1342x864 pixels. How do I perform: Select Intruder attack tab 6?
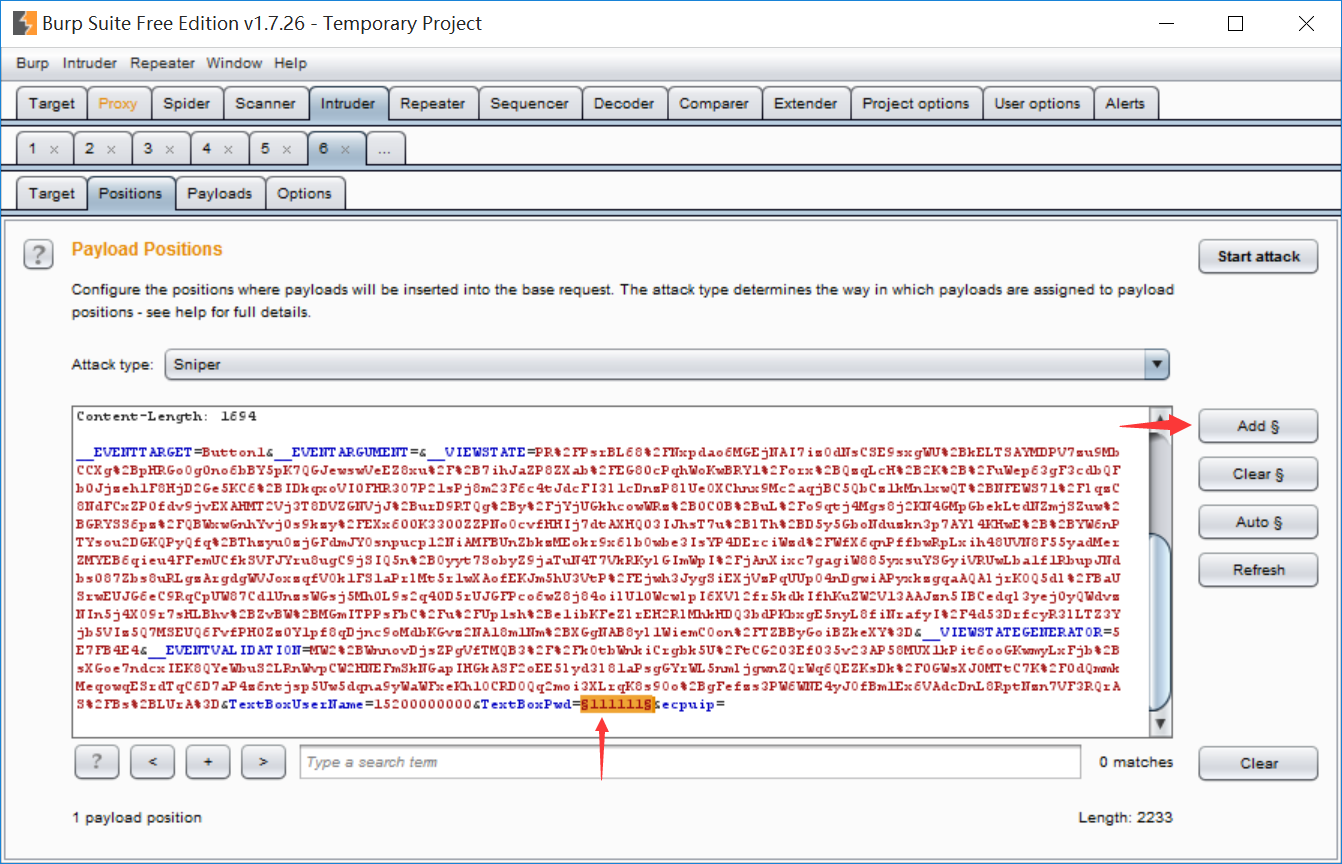tap(324, 149)
